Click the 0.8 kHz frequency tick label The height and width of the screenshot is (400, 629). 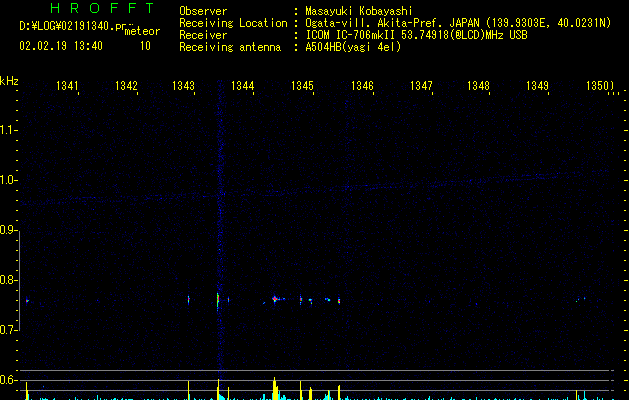[x=8, y=280]
